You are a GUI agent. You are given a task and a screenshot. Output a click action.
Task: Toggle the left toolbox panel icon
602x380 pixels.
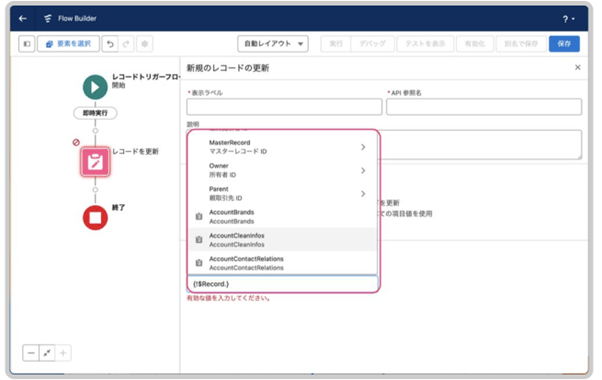tap(27, 44)
